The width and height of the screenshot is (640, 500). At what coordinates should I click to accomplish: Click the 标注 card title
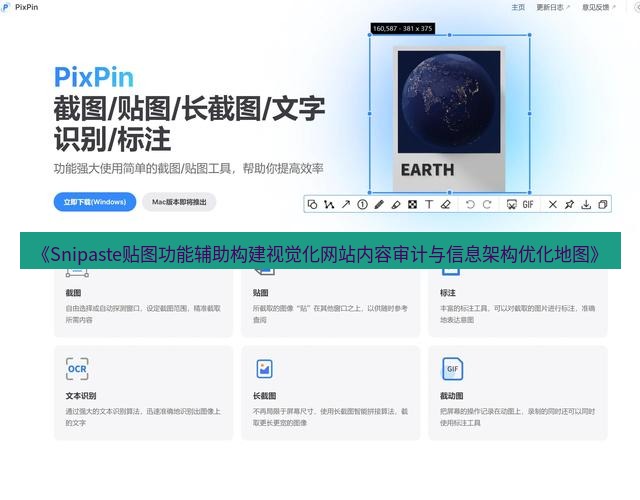coord(448,293)
